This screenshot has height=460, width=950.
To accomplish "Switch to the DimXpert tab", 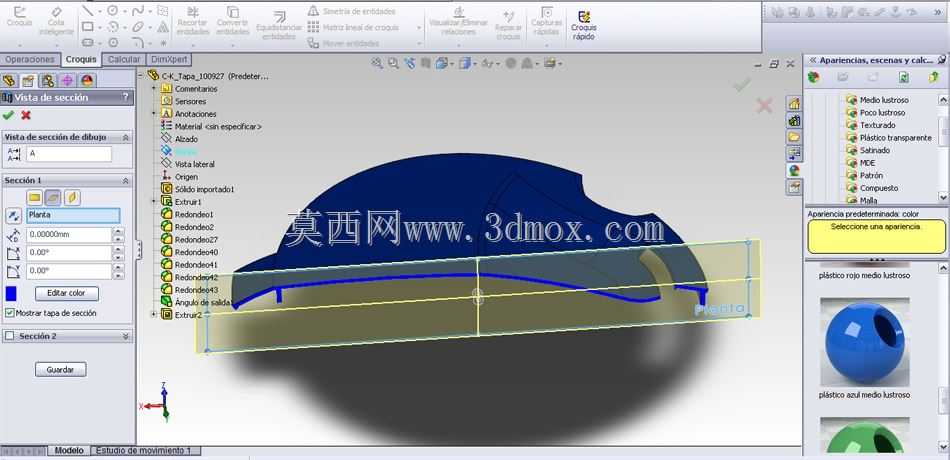I will tap(170, 59).
